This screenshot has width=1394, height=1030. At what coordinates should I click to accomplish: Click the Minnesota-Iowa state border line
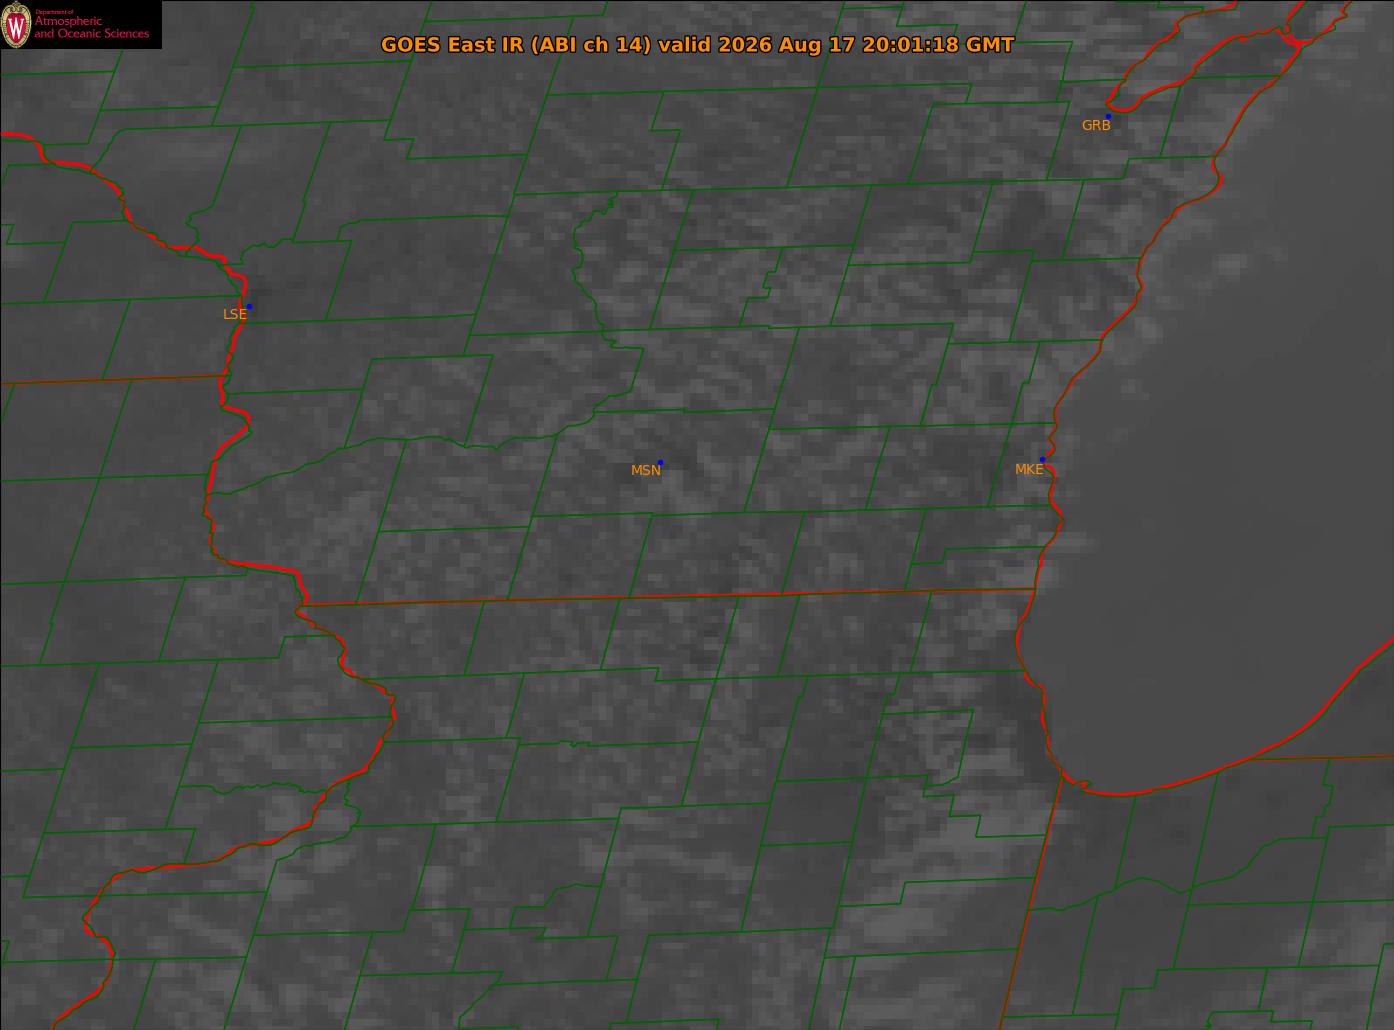(x=110, y=380)
